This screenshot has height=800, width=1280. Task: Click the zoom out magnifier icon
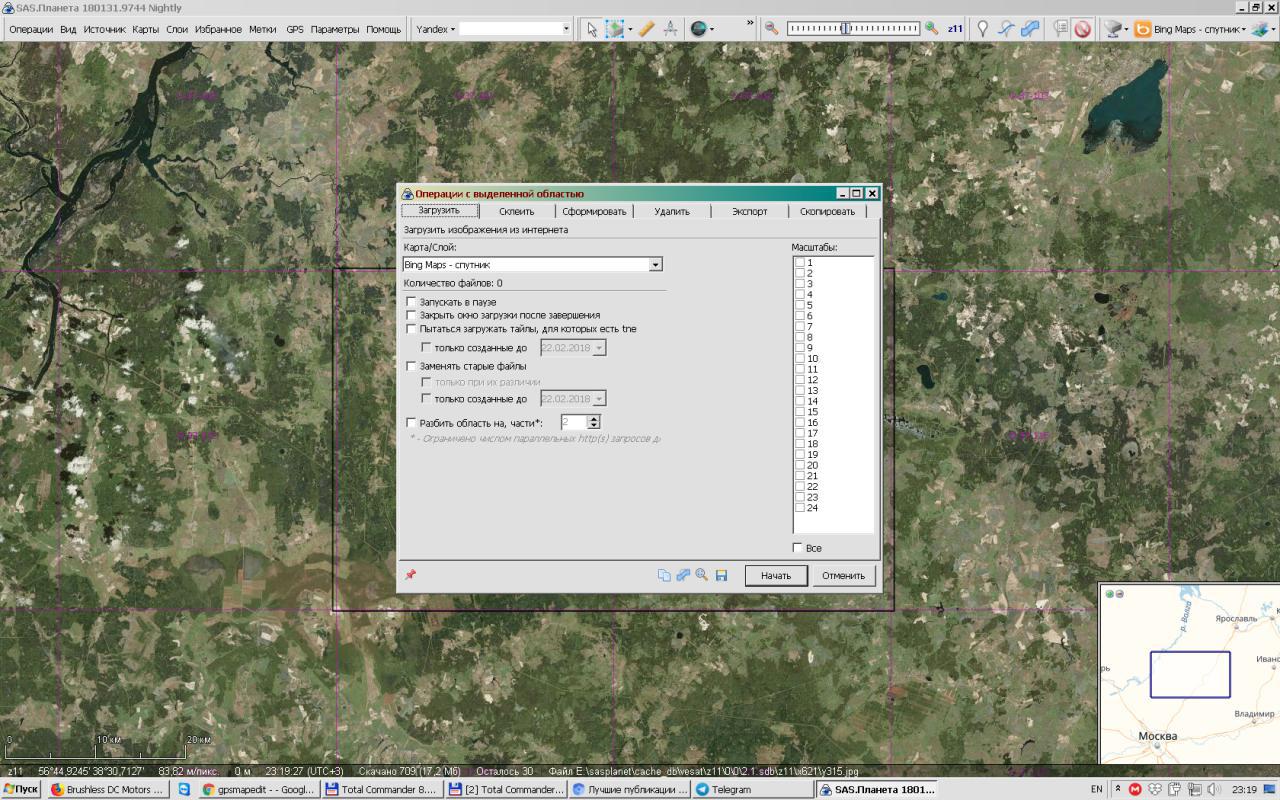click(771, 29)
